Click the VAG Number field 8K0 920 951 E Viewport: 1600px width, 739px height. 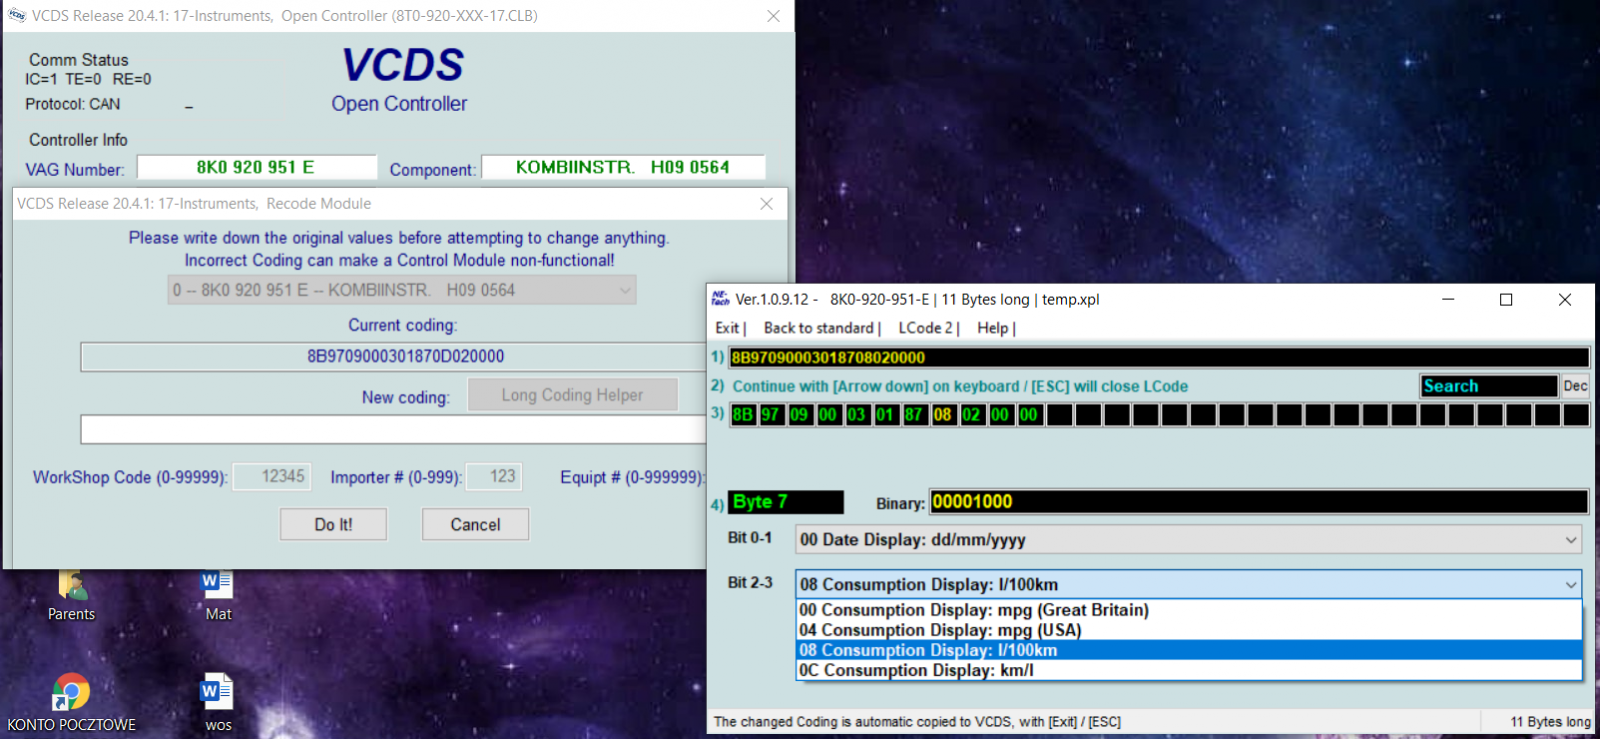click(256, 167)
